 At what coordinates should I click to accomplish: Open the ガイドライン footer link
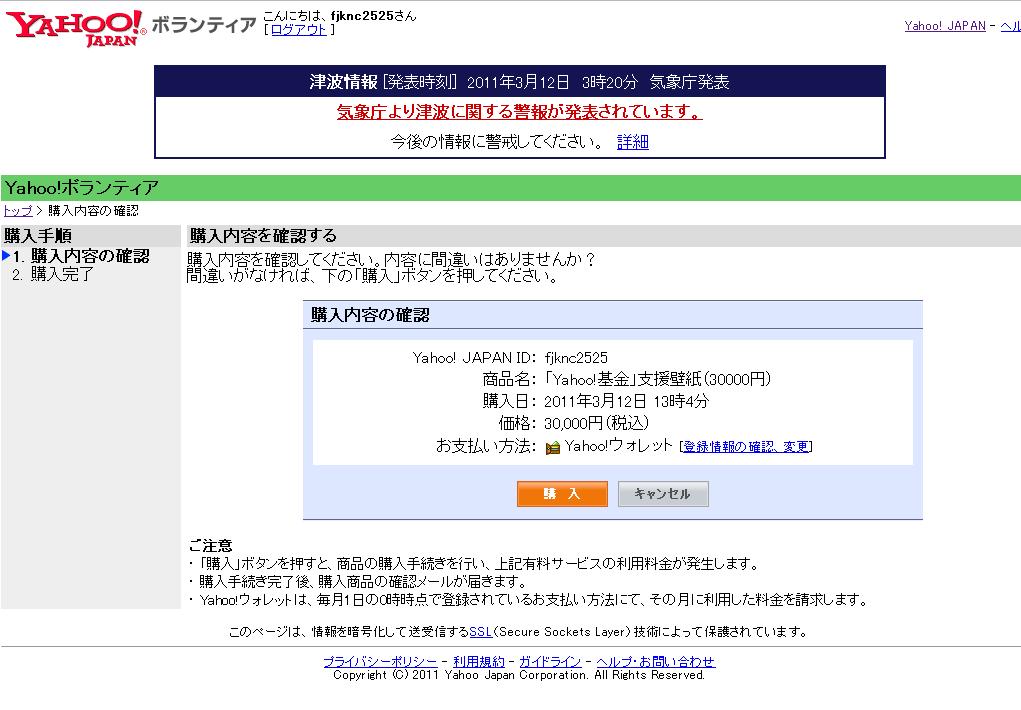(550, 662)
